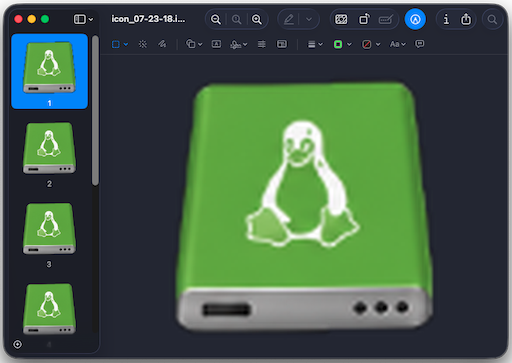
Task: Click the zoom in magnifier button
Action: pyautogui.click(x=257, y=19)
